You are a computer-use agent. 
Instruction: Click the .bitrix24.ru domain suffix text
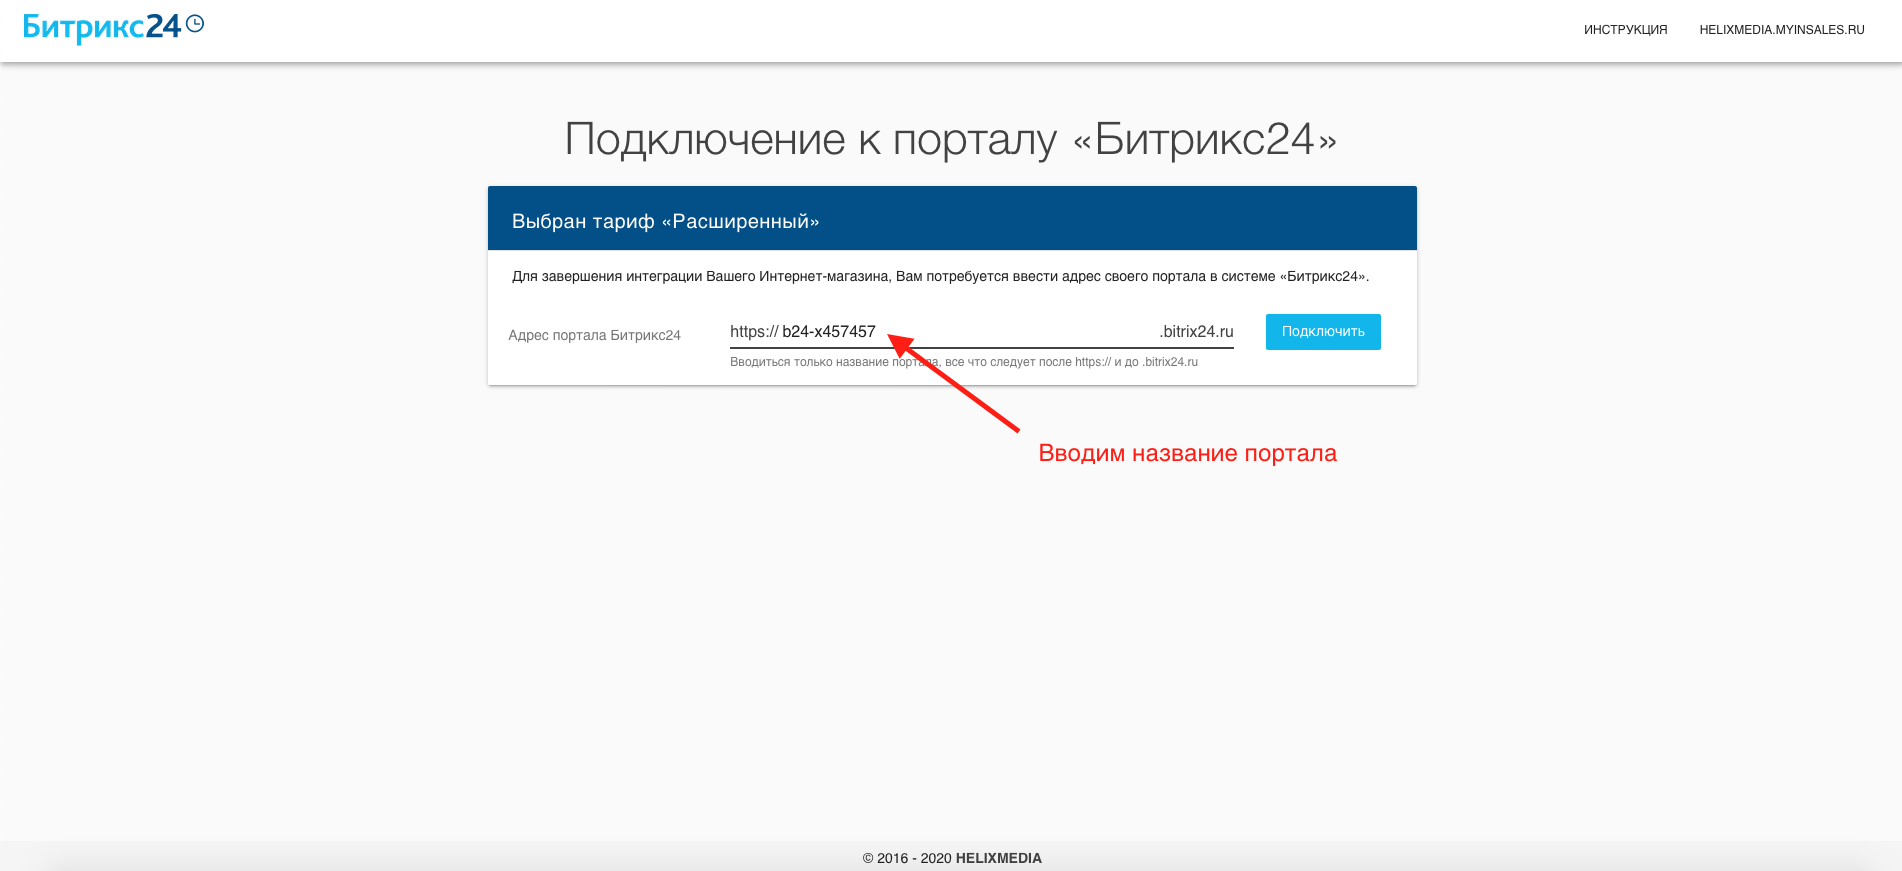click(x=1196, y=332)
